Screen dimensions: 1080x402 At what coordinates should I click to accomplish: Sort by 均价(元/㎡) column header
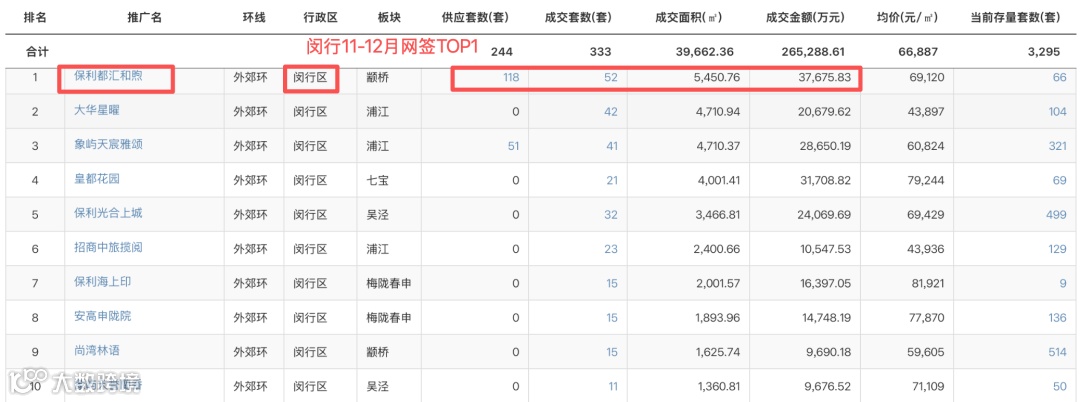pos(907,17)
